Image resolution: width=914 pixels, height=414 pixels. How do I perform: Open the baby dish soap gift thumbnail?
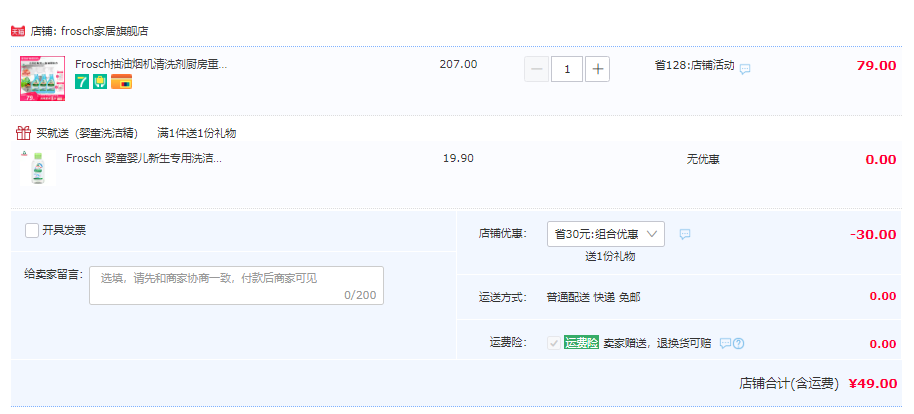(38, 168)
